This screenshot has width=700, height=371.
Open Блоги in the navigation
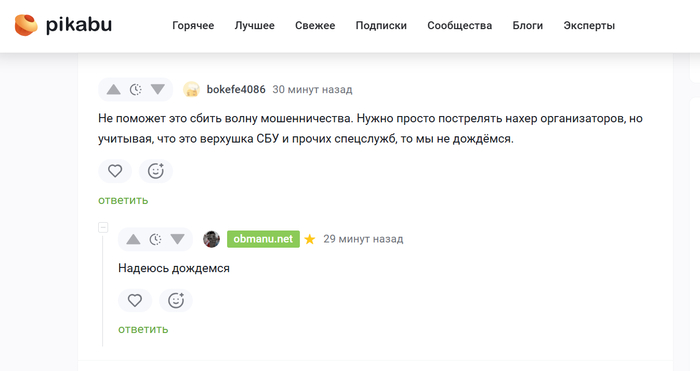pos(528,25)
